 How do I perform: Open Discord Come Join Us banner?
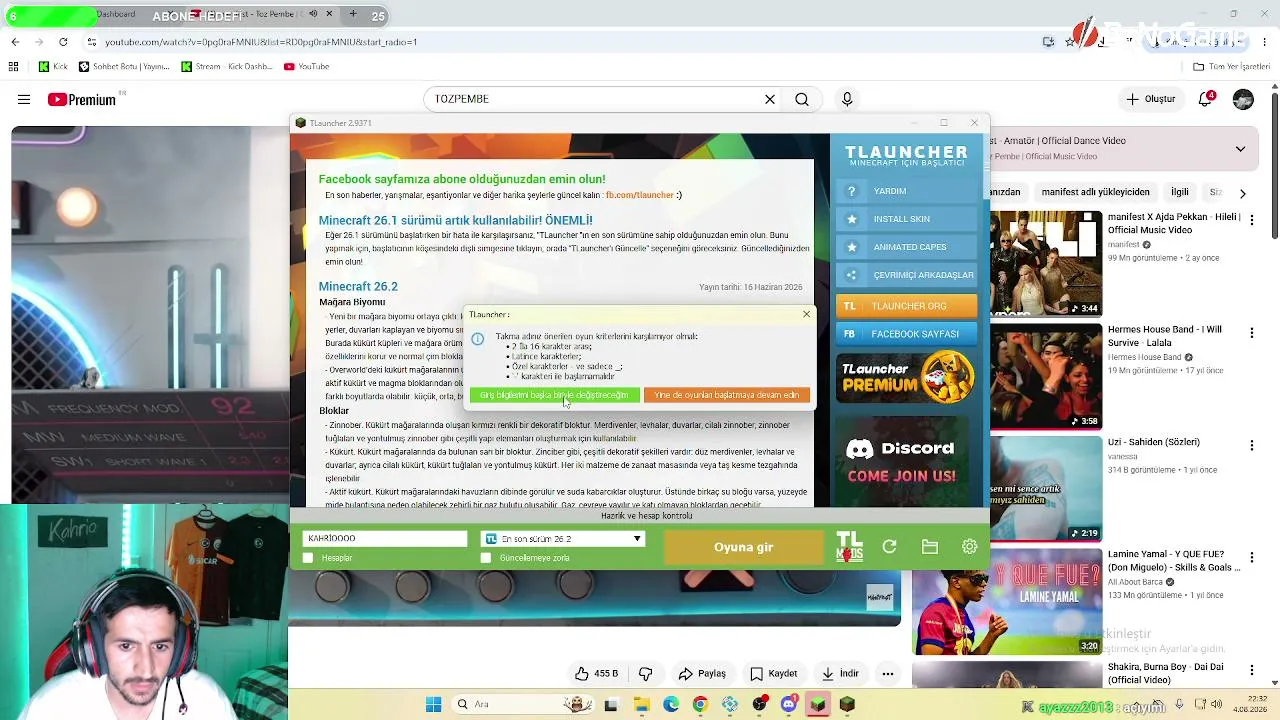pos(905,461)
